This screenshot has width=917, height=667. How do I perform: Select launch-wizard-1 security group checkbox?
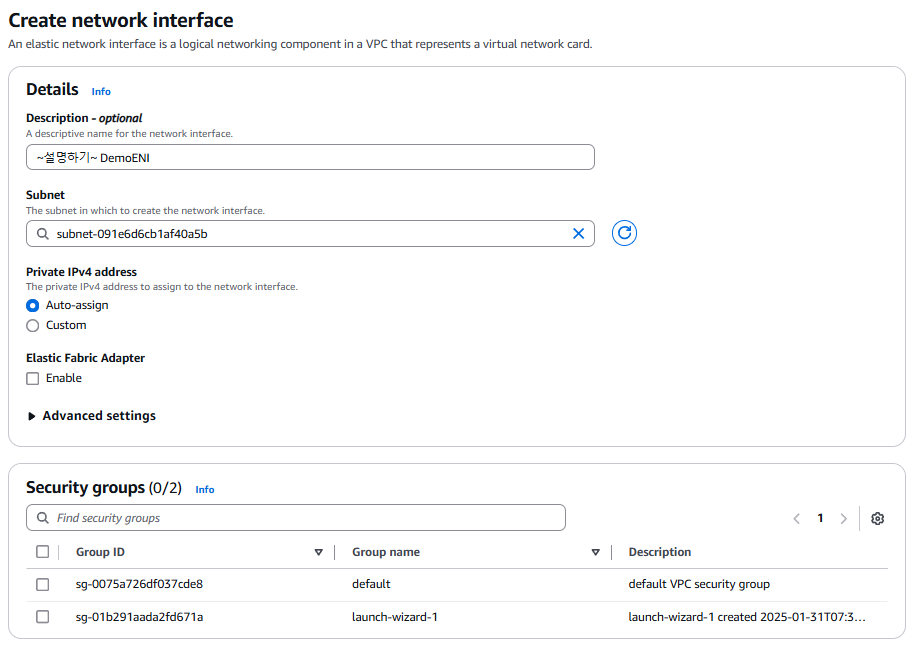[42, 617]
